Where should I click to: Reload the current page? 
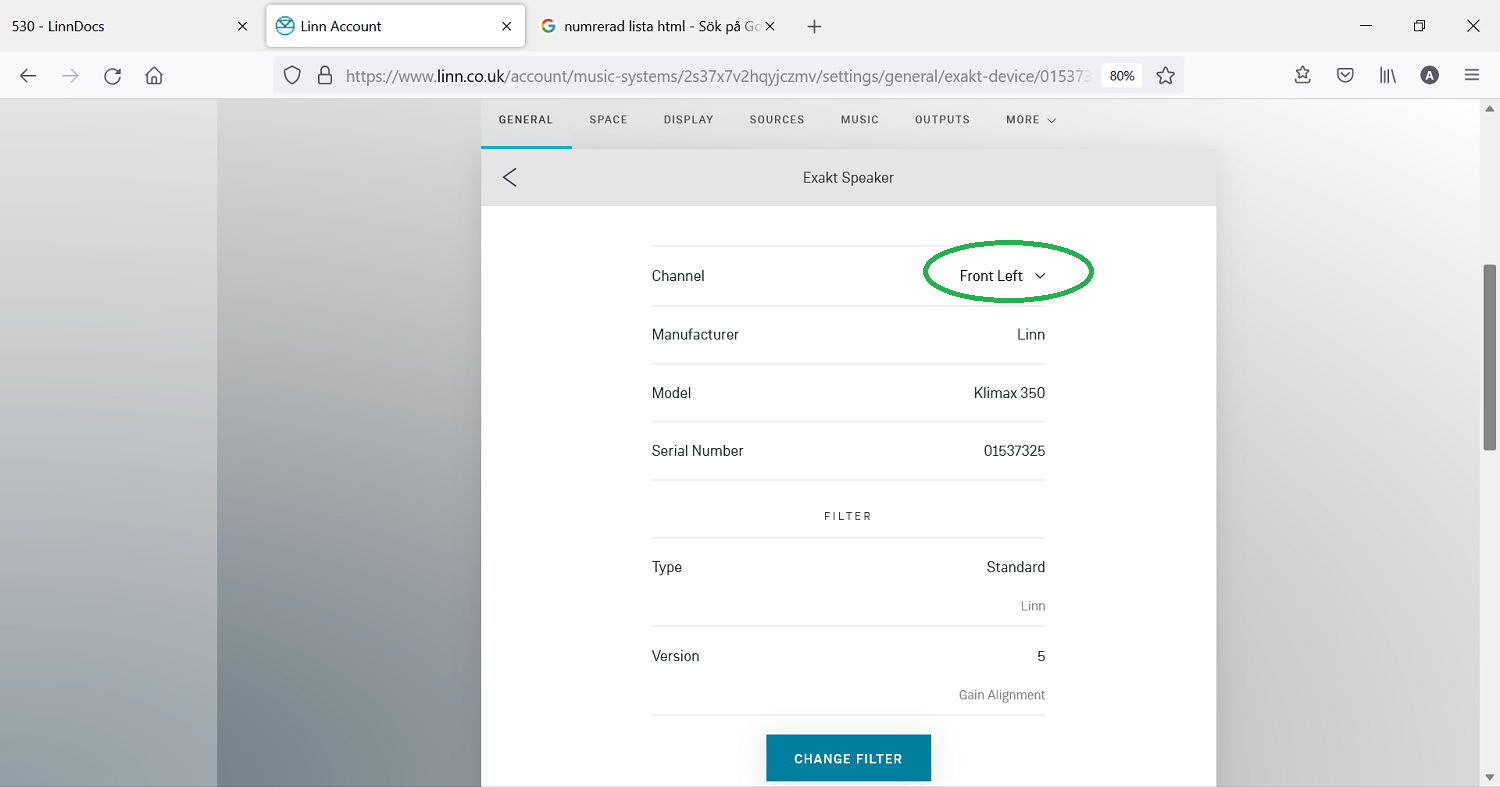(112, 75)
